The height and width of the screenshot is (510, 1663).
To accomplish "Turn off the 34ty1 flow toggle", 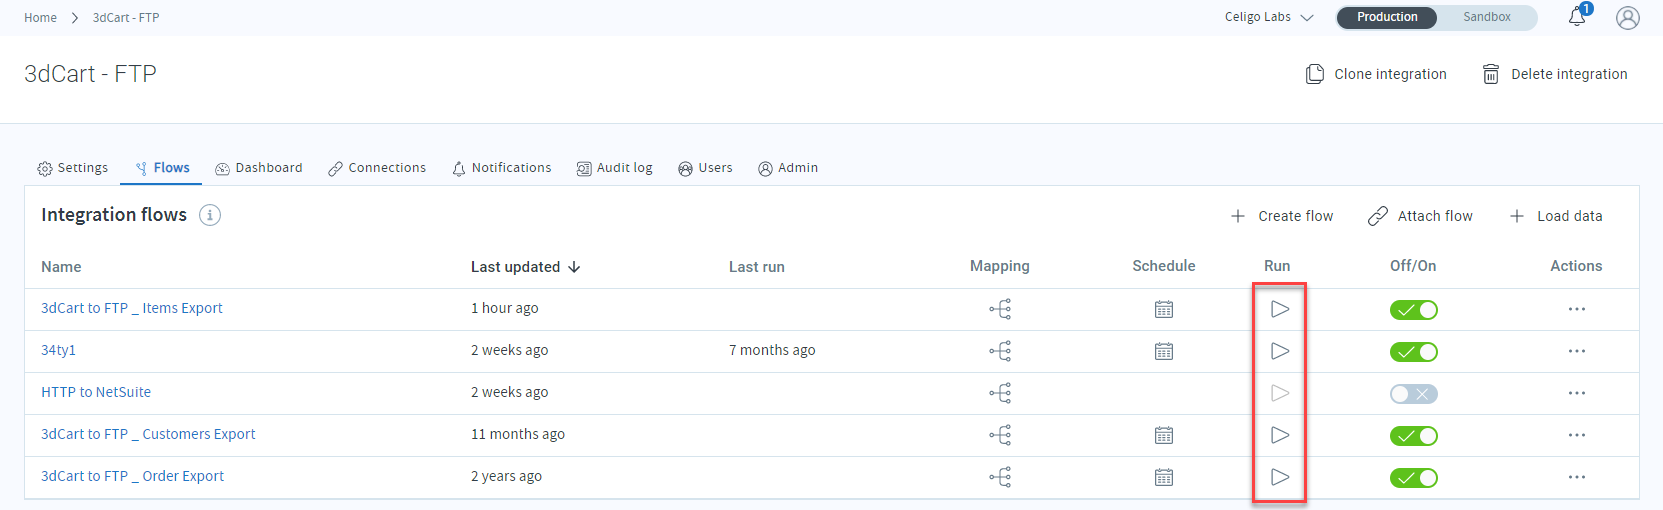I will click(x=1414, y=352).
